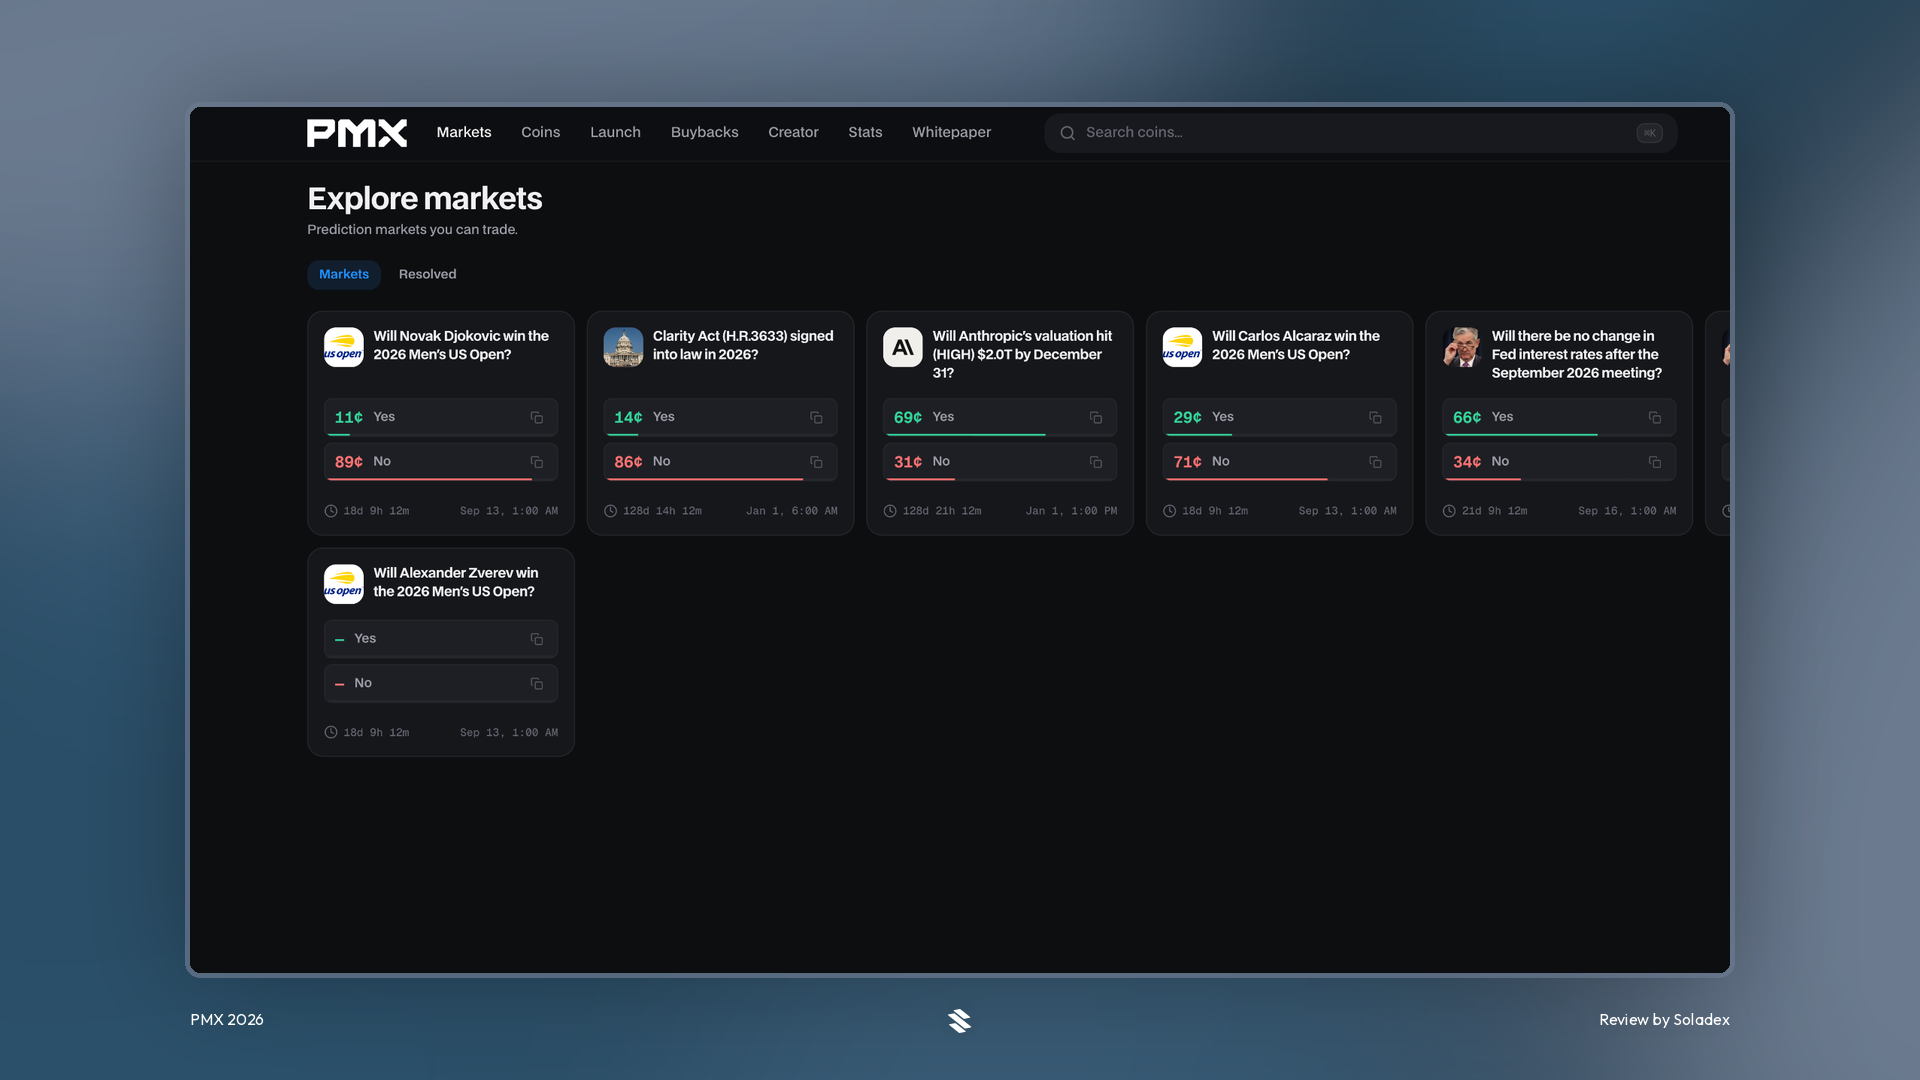Click the clock icon on Djokovic card
This screenshot has height=1080, width=1920.
331,511
